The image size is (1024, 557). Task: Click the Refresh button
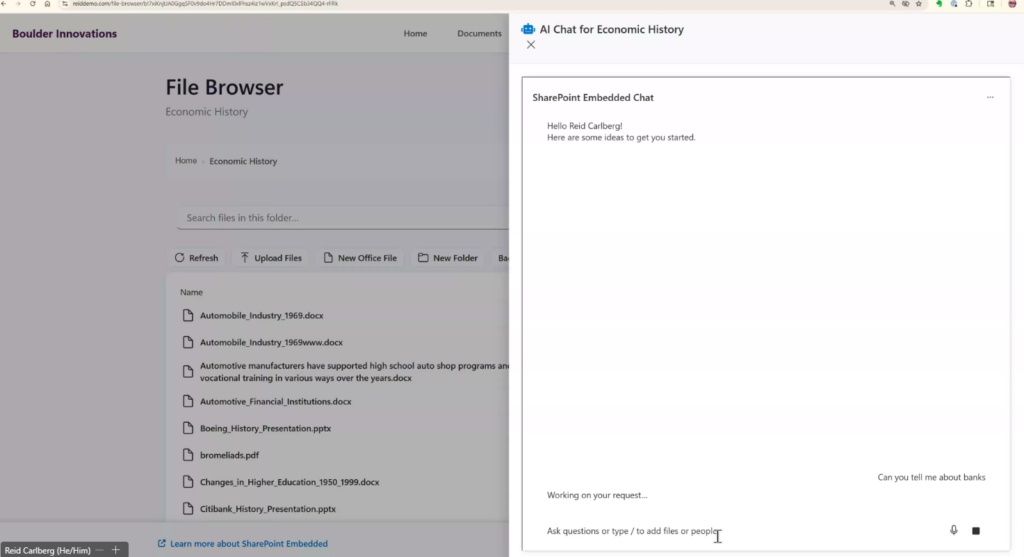pyautogui.click(x=196, y=258)
